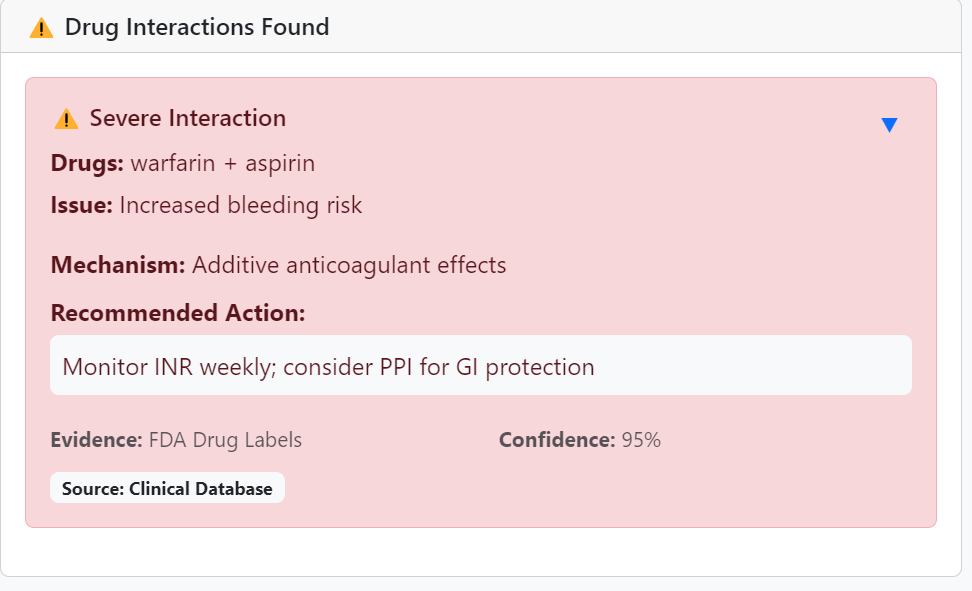Click the recommended action box about INR monitoring

[x=480, y=366]
